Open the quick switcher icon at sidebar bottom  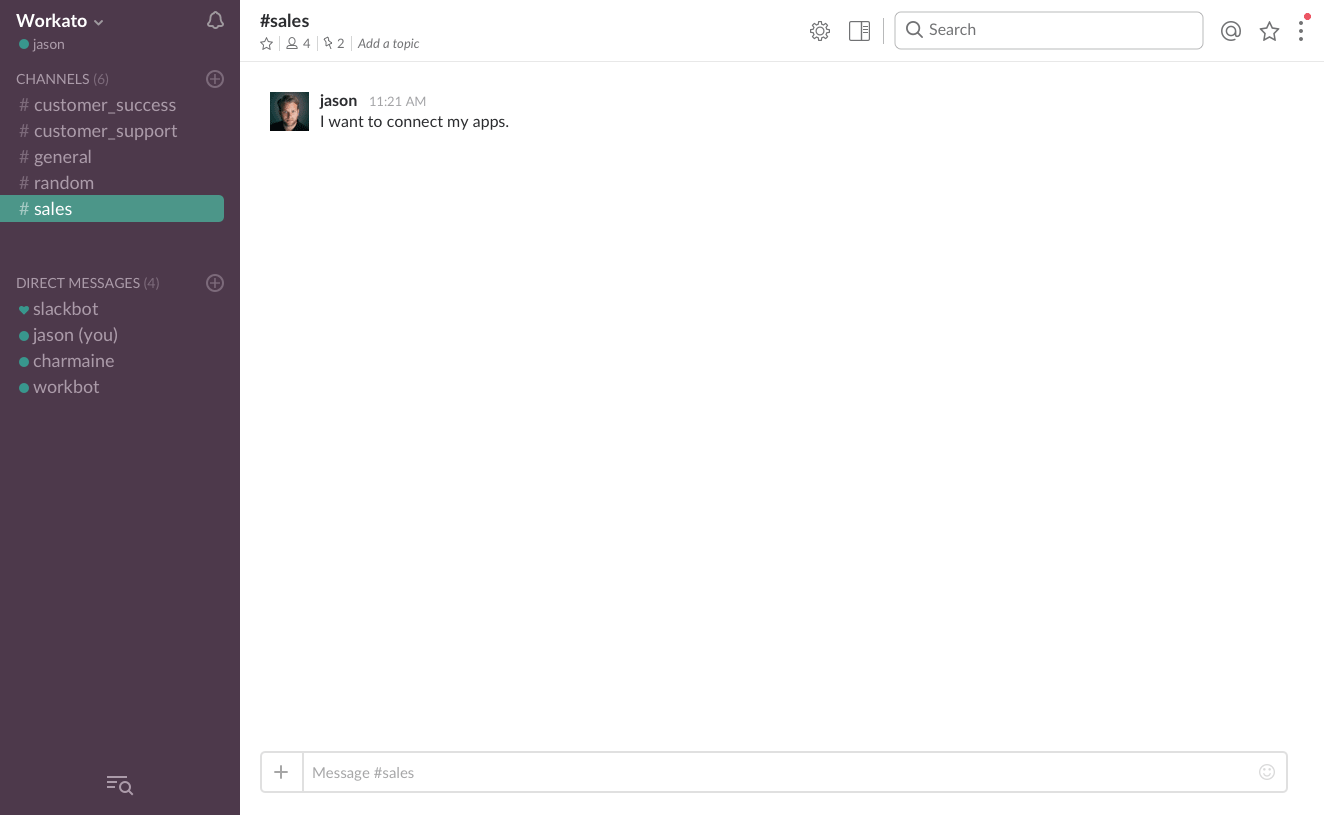pos(120,785)
